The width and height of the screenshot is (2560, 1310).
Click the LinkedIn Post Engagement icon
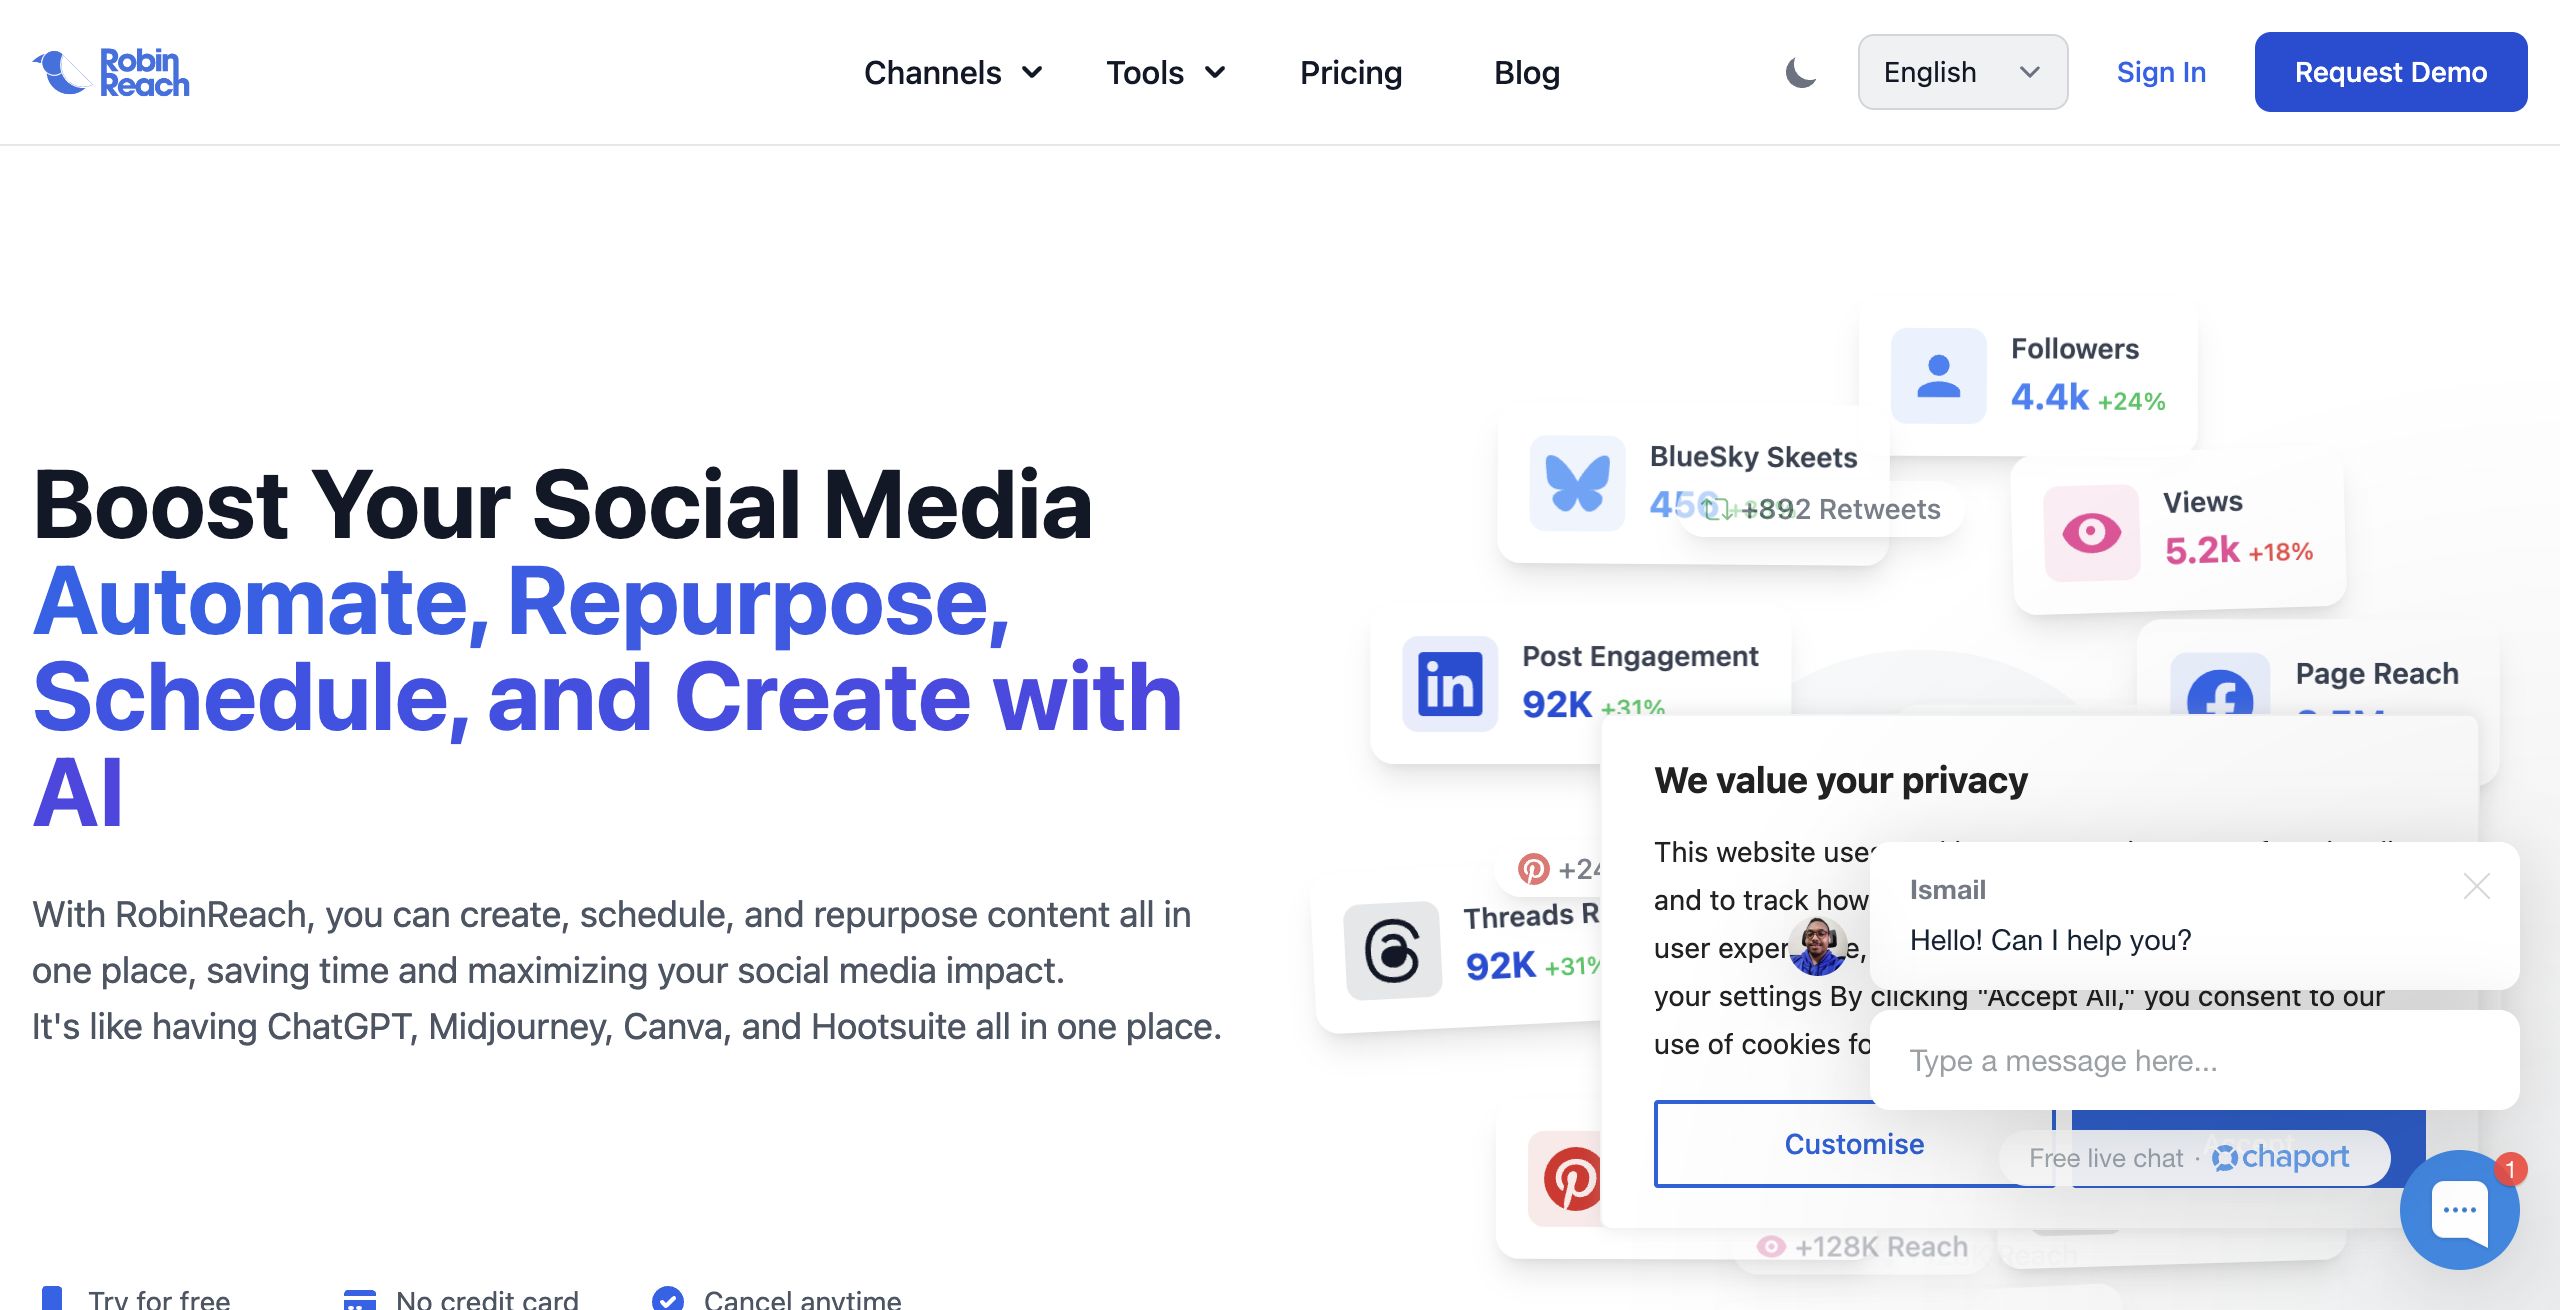click(1449, 684)
